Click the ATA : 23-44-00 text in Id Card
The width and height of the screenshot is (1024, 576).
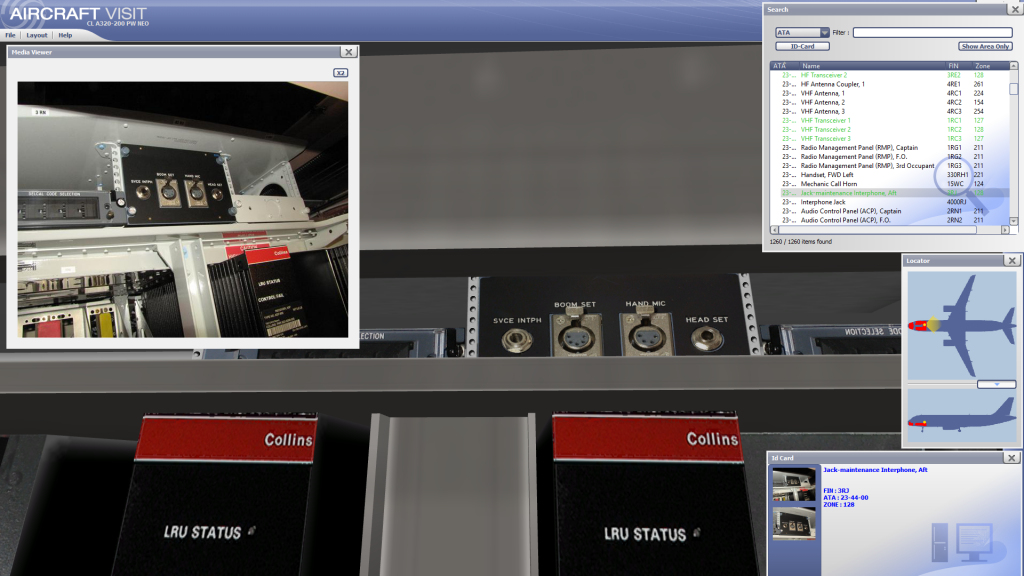point(846,498)
